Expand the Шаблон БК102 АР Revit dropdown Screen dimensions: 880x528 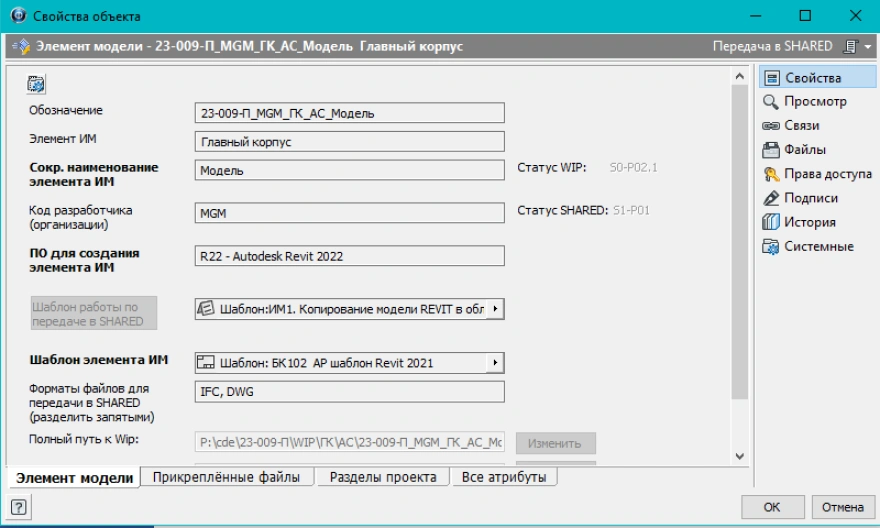click(493, 362)
